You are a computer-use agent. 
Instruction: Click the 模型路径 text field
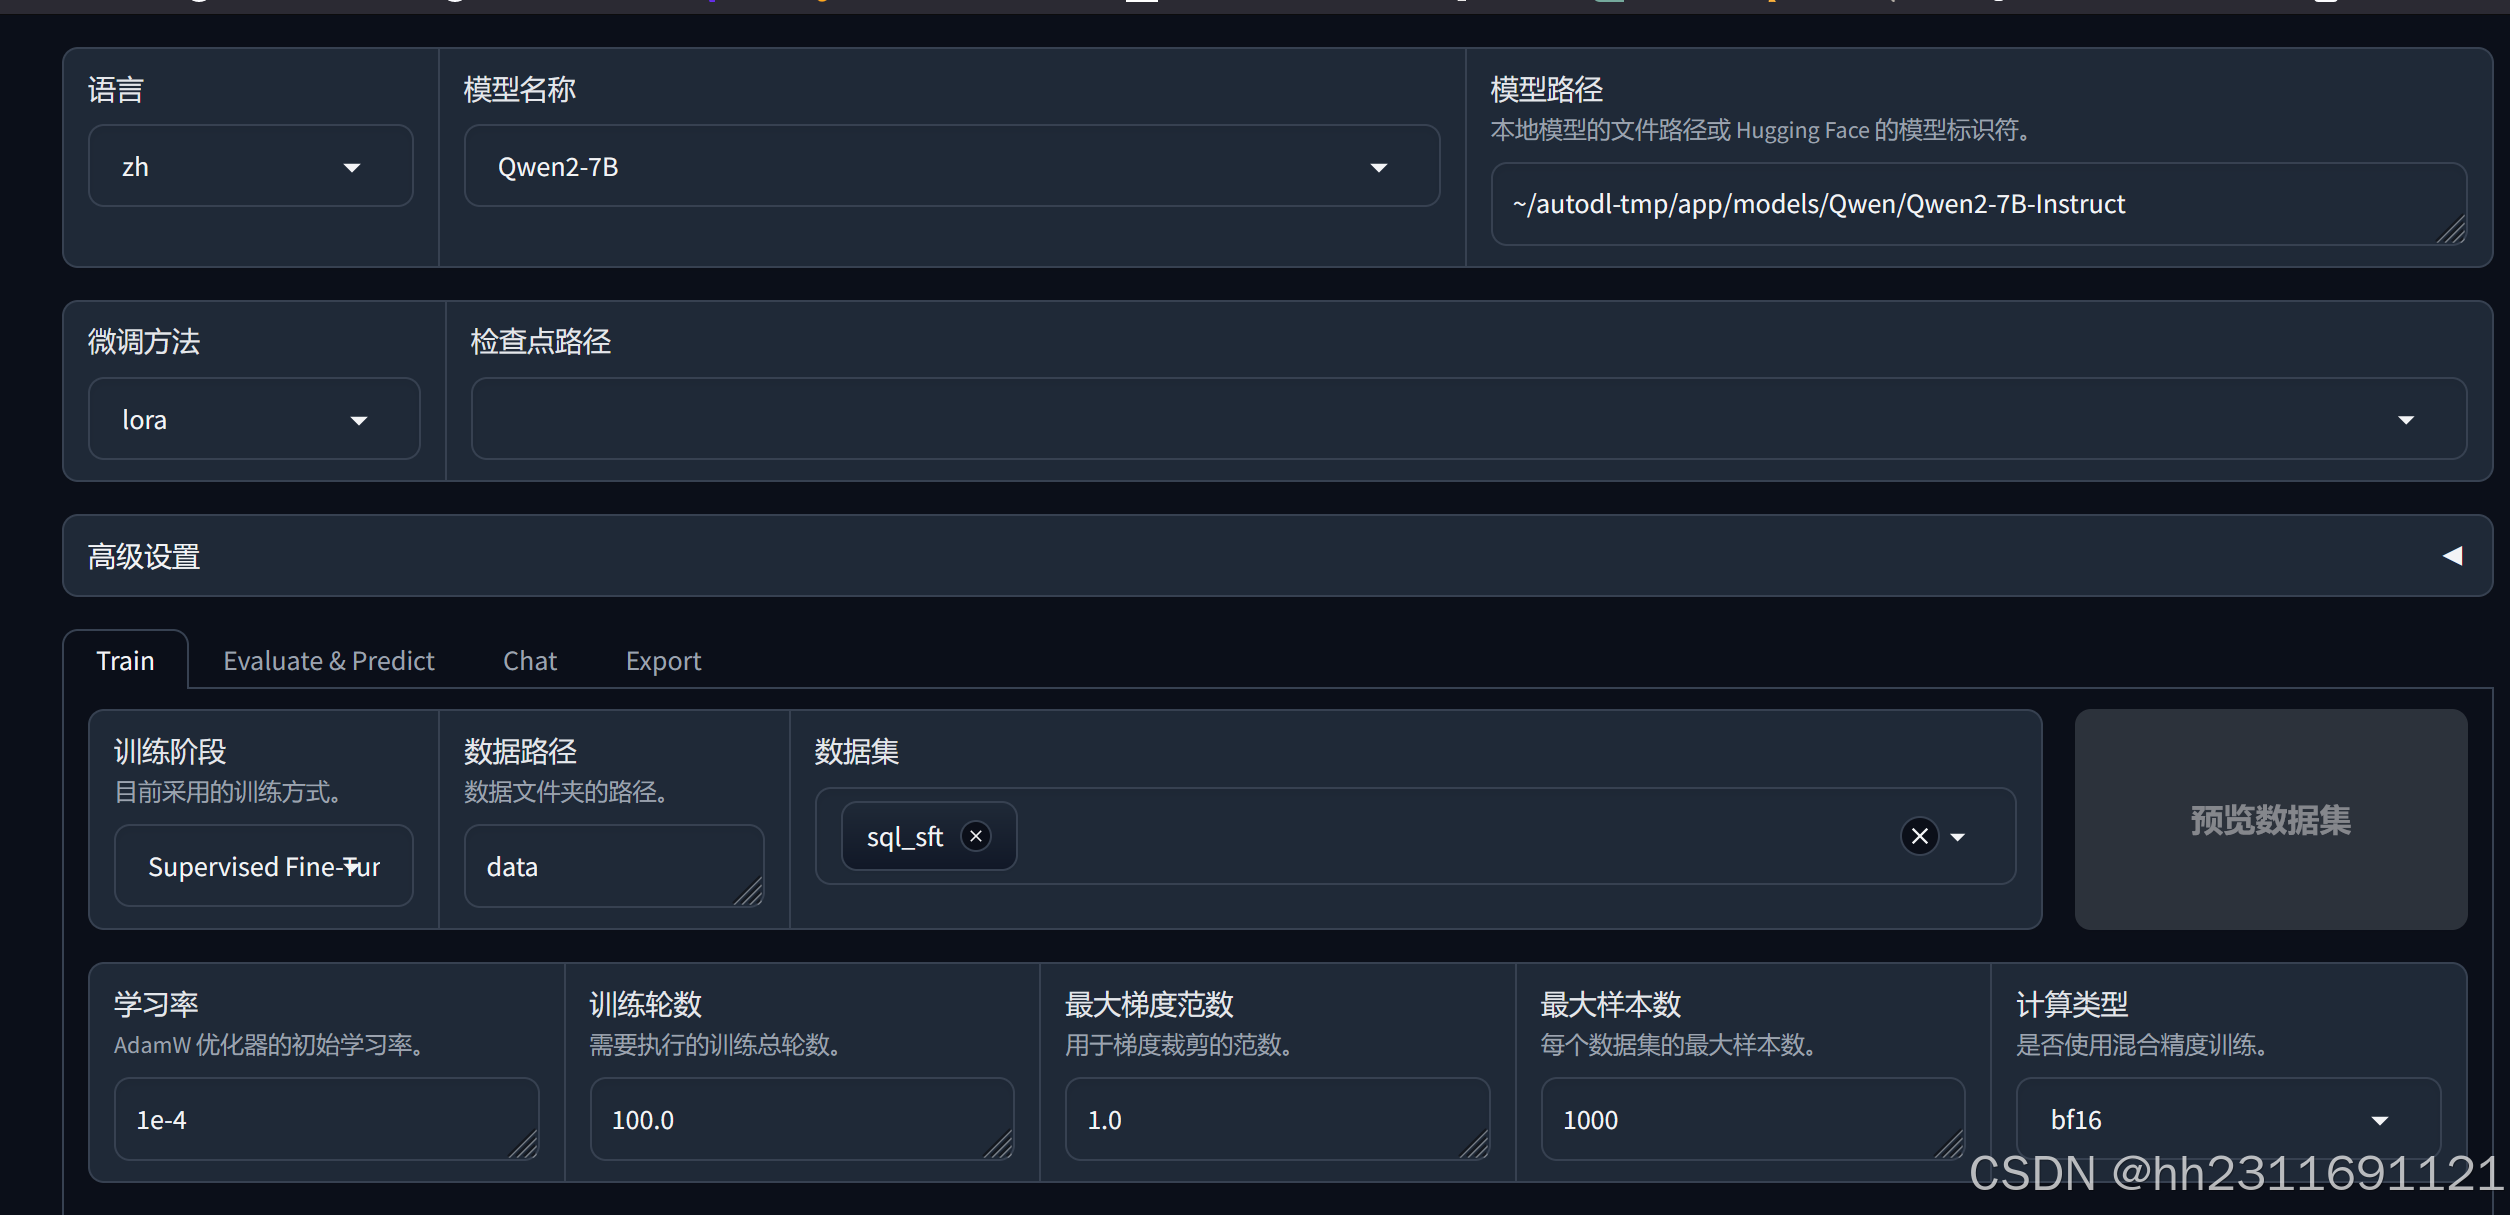point(1978,204)
